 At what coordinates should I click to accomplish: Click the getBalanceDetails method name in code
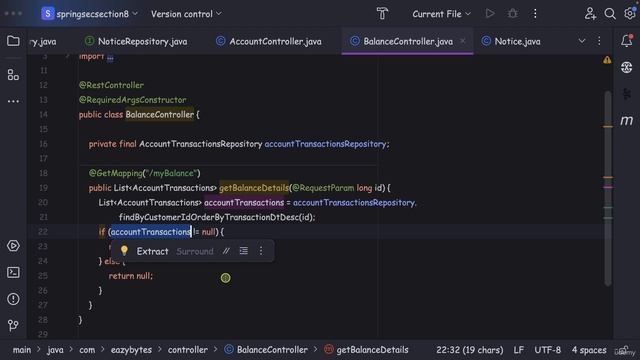pos(254,188)
